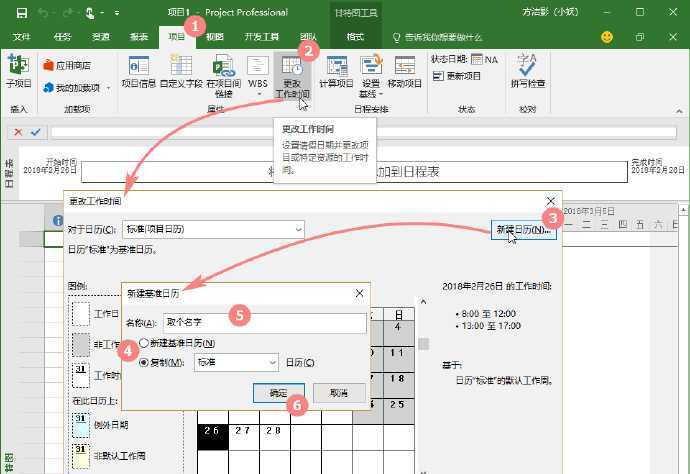Screen dimensions: 690x474
Task: Select calendar day 18
Action: point(399,385)
